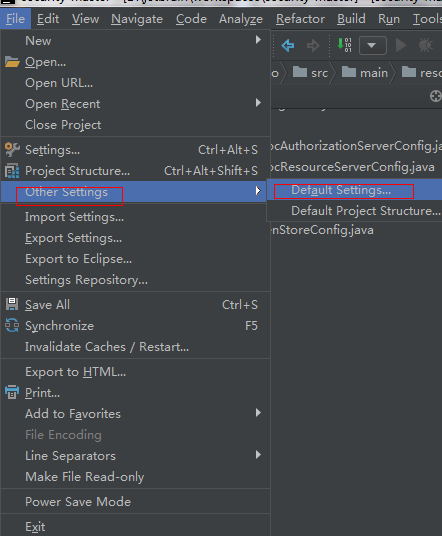Click the Make Project binary icon
Image resolution: width=442 pixels, height=536 pixels.
pos(344,45)
